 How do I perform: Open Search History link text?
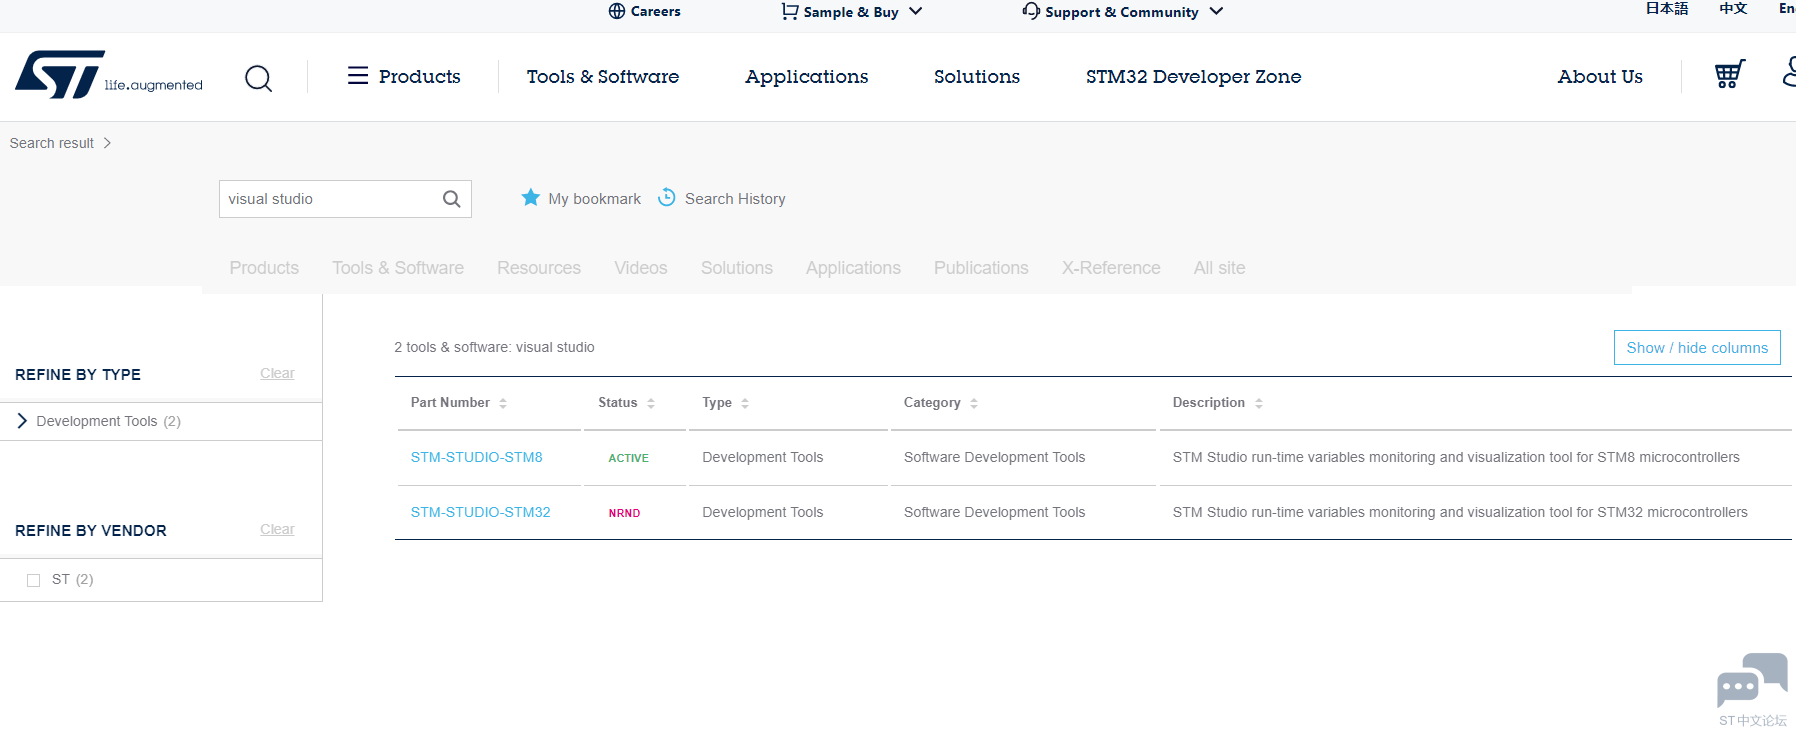(x=735, y=199)
